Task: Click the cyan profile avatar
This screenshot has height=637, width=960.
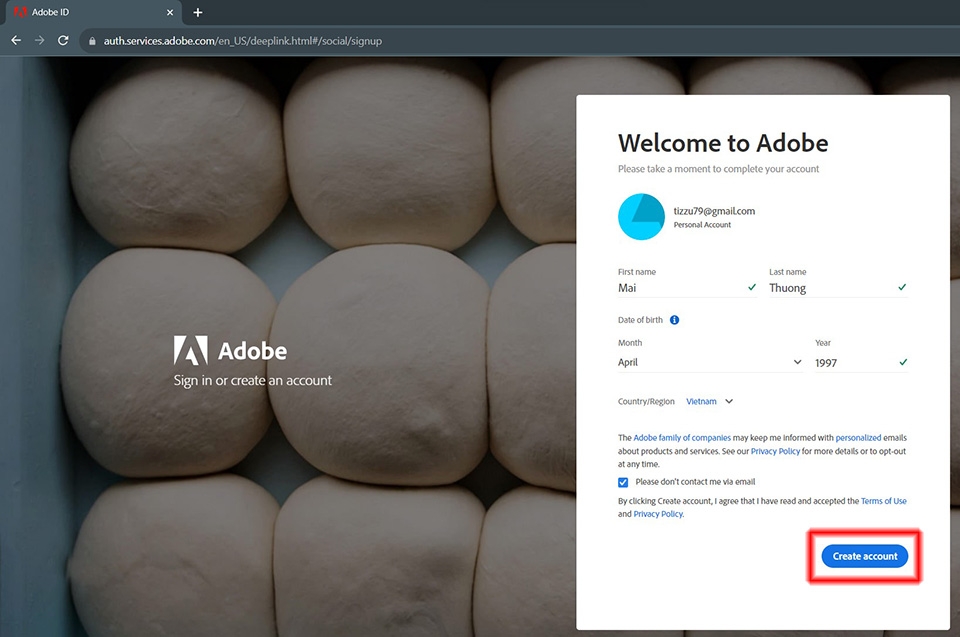Action: (641, 217)
